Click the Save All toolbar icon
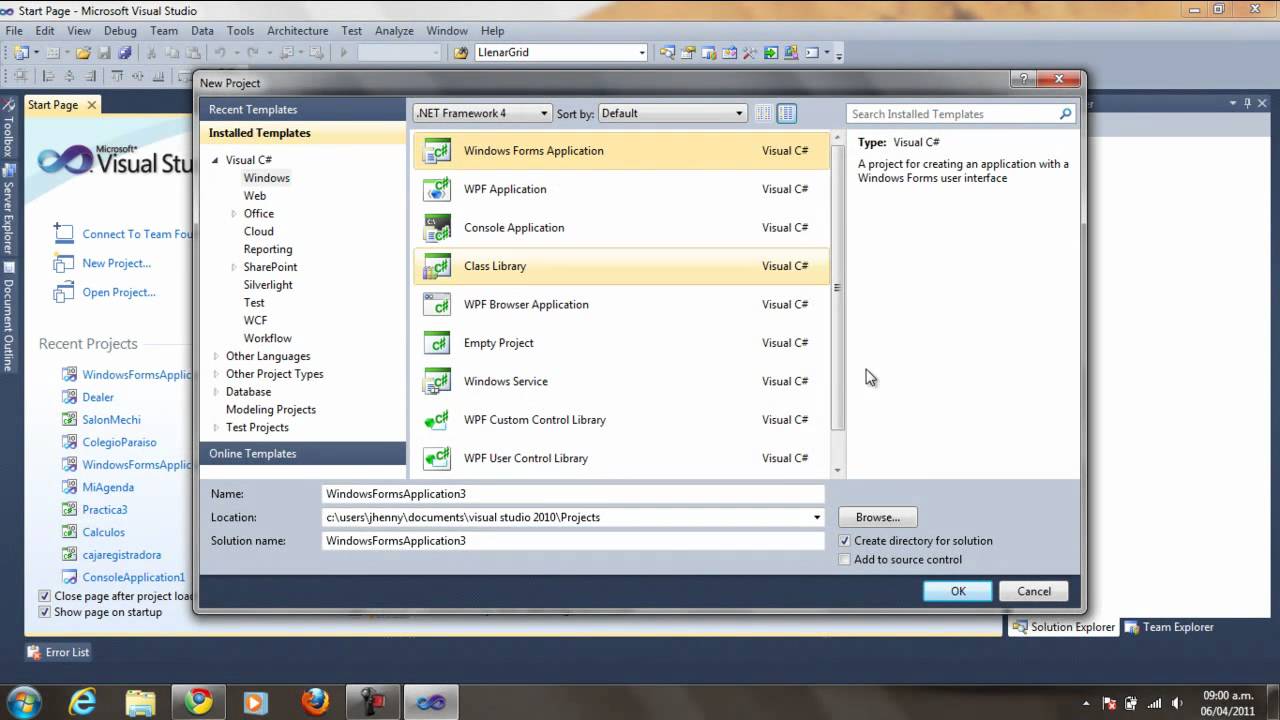The width and height of the screenshot is (1280, 720). pos(125,53)
